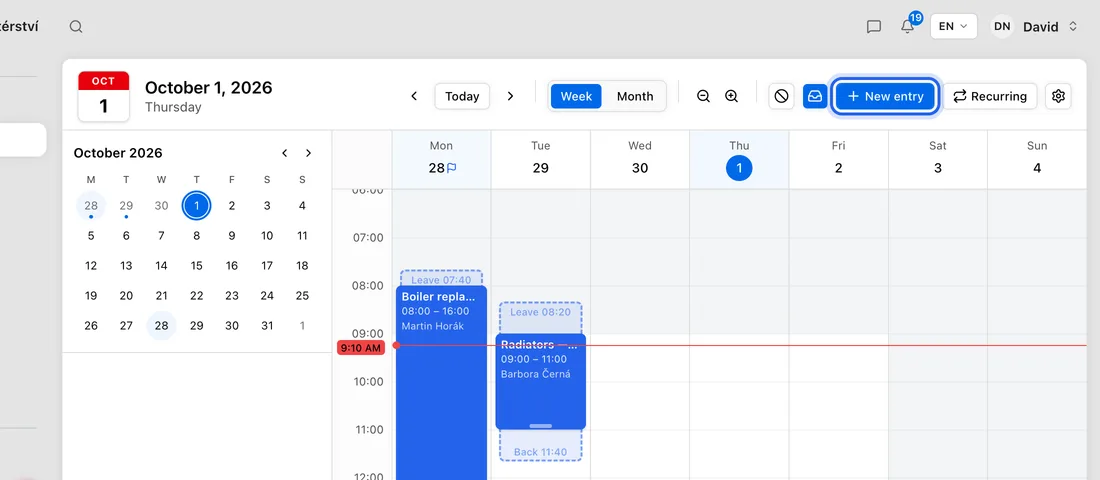Click the Tue 29 column header
This screenshot has width=1100, height=480.
click(x=541, y=159)
